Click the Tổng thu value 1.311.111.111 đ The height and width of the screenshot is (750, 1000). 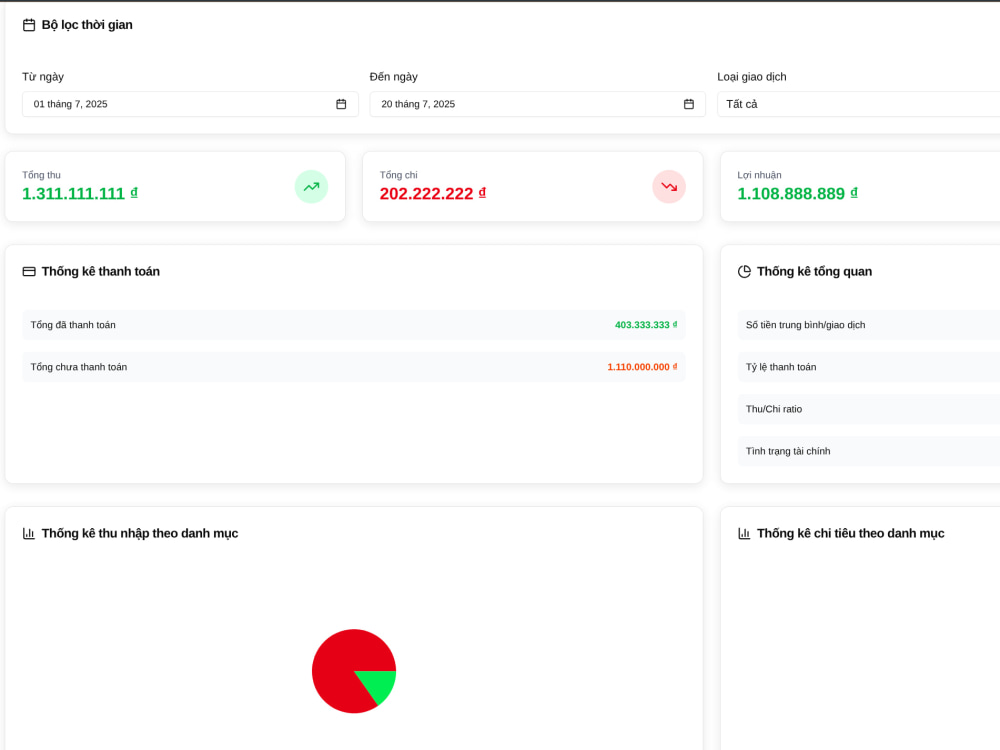tap(80, 193)
